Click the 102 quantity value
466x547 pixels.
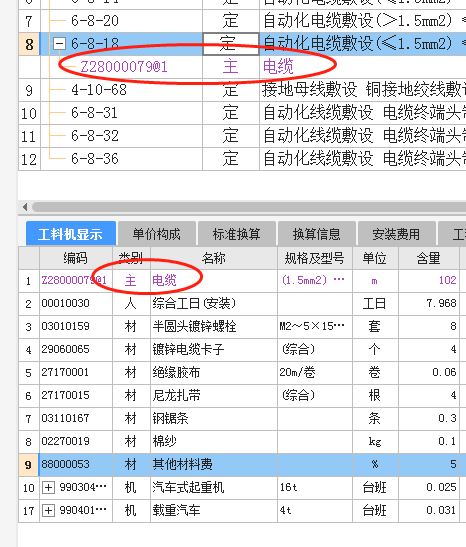tap(448, 280)
